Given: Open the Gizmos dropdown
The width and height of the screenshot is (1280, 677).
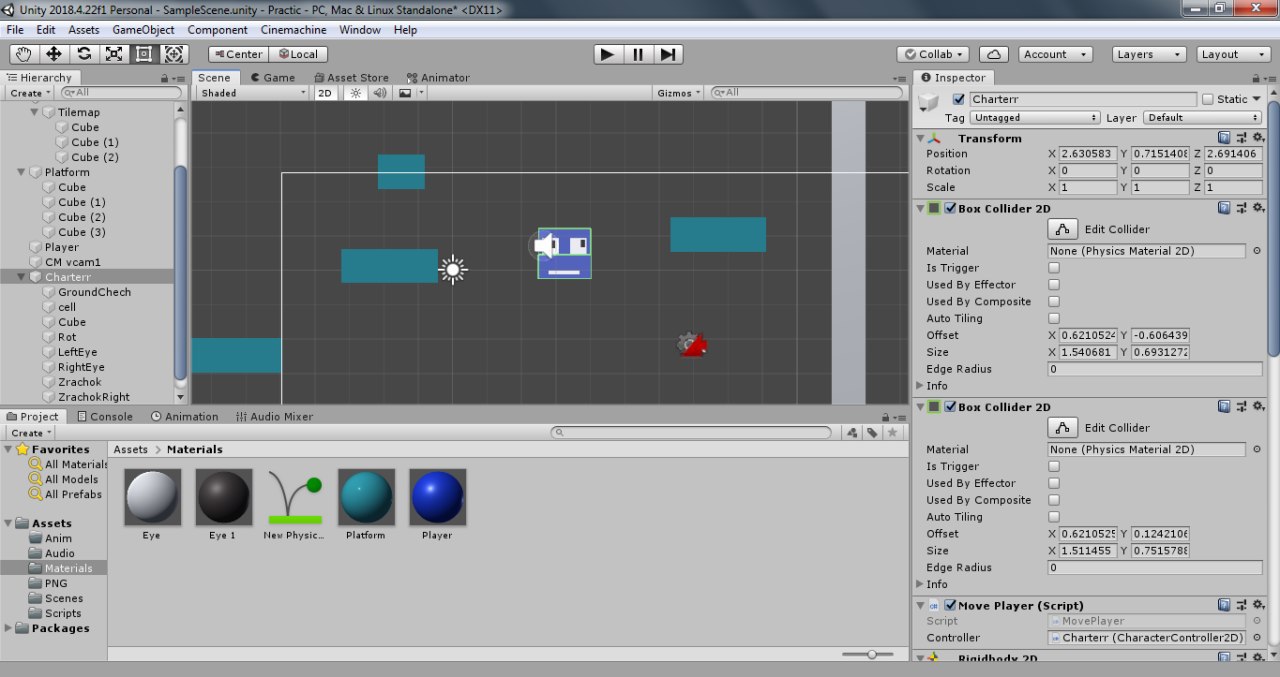Looking at the screenshot, I should point(679,93).
